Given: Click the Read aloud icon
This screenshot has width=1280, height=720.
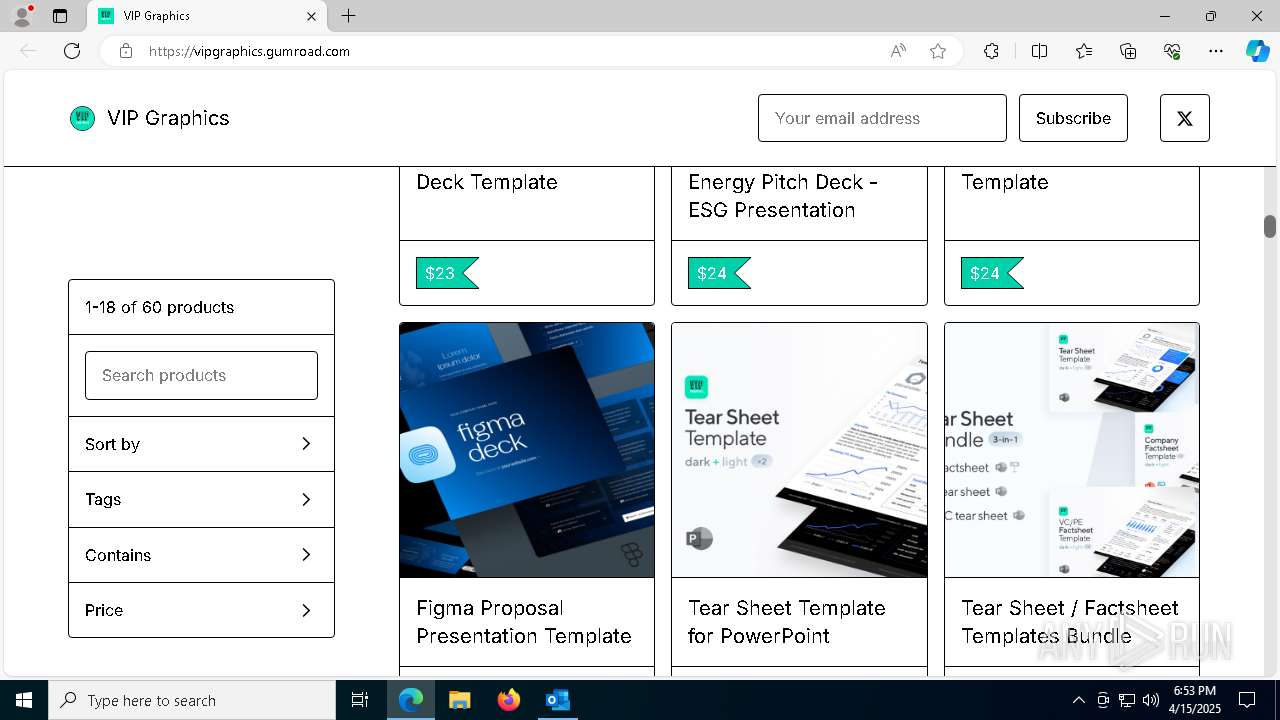Looking at the screenshot, I should (x=898, y=51).
